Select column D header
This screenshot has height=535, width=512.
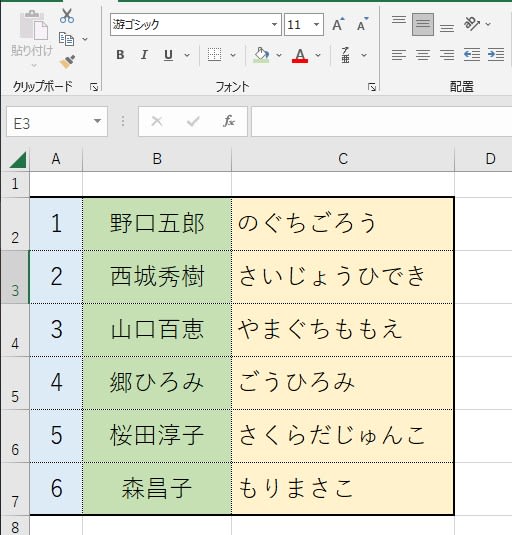click(484, 159)
